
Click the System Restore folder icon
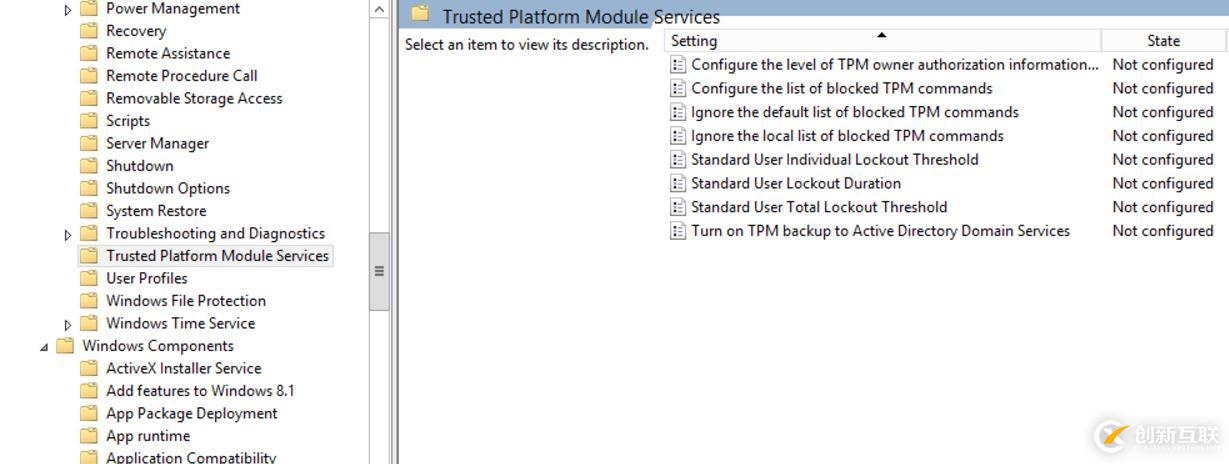pyautogui.click(x=90, y=211)
